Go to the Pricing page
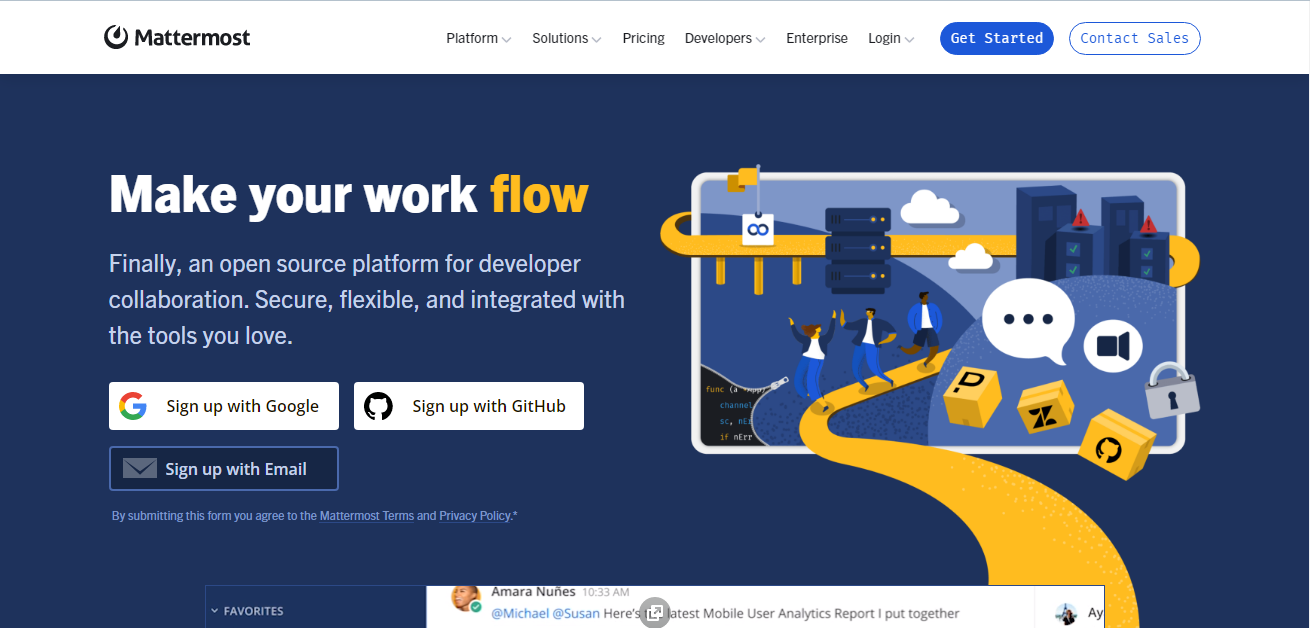This screenshot has width=1310, height=628. coord(643,38)
